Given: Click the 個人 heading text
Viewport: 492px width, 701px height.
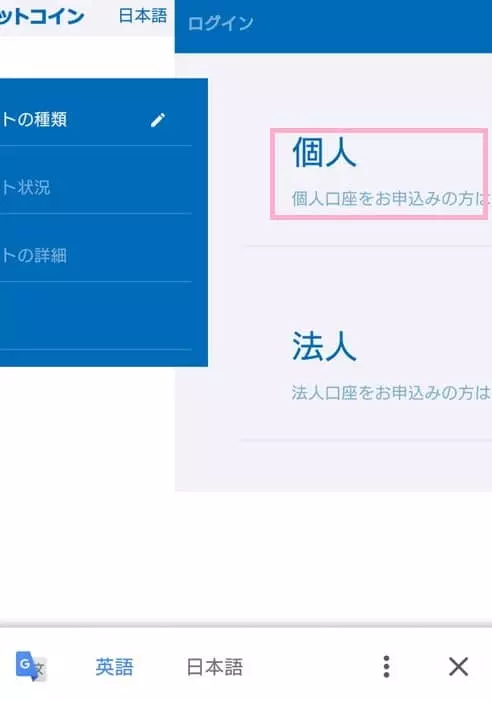Looking at the screenshot, I should [x=324, y=152].
